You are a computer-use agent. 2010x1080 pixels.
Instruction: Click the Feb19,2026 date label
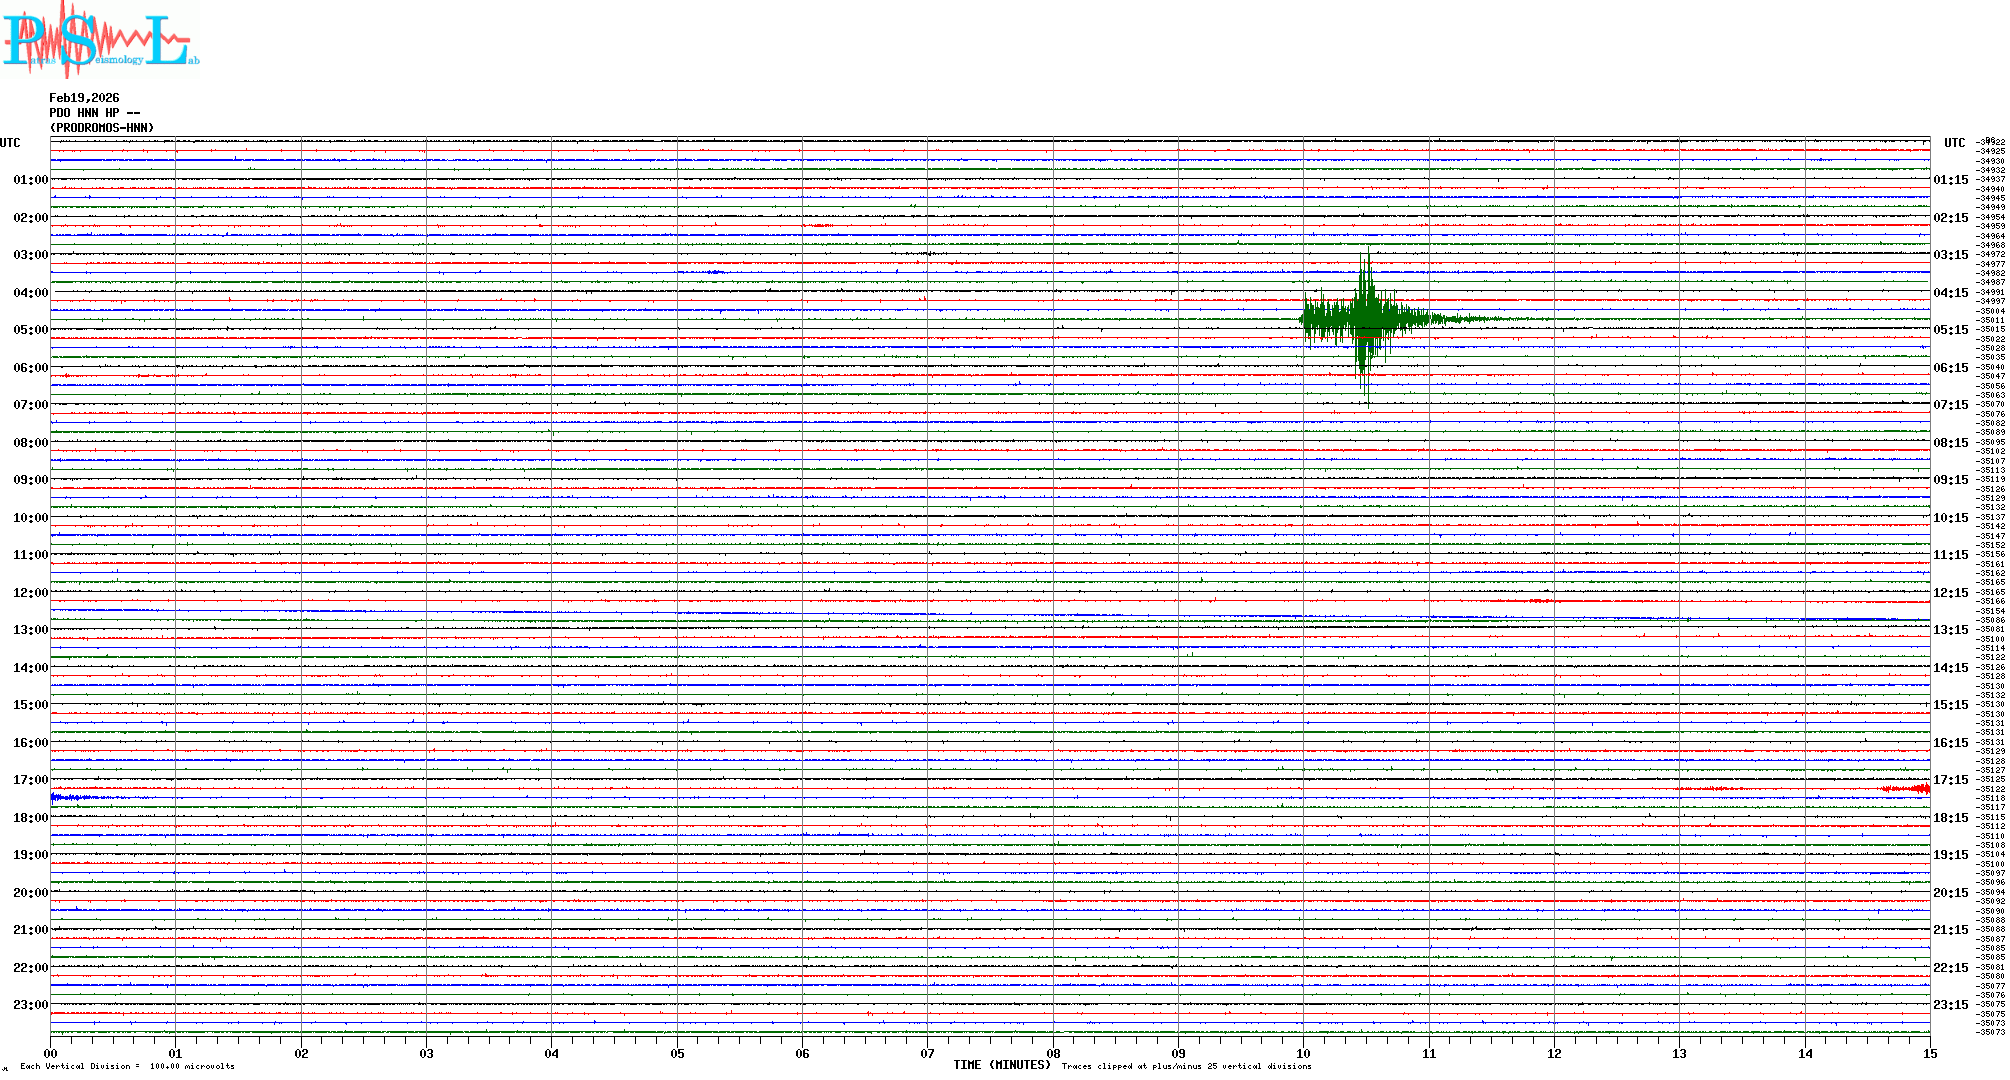84,98
